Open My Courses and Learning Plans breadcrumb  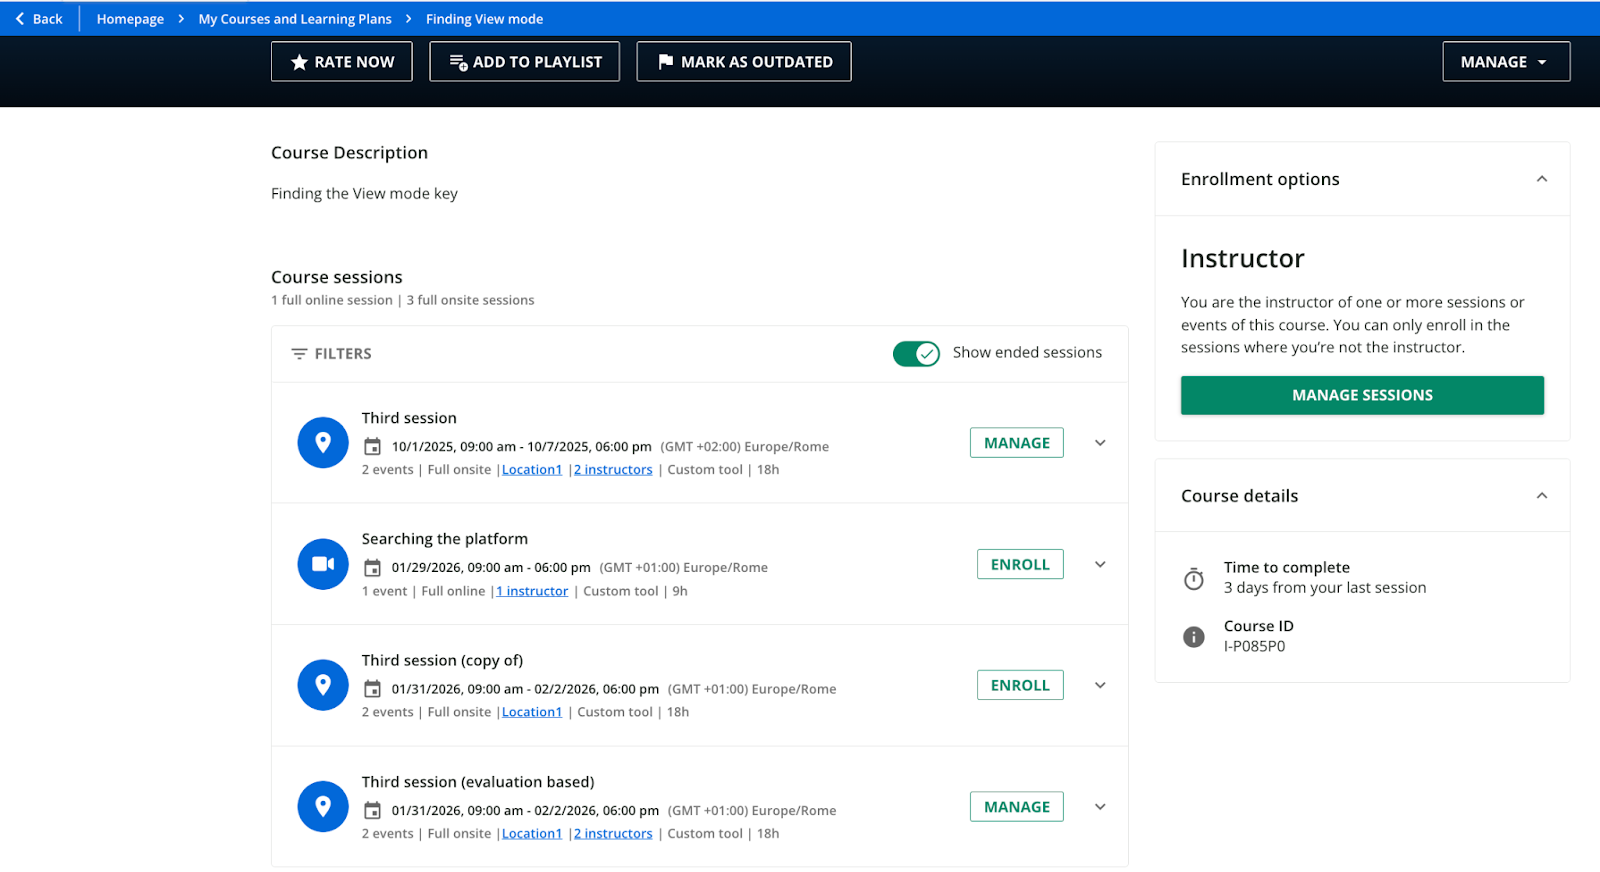(x=295, y=19)
